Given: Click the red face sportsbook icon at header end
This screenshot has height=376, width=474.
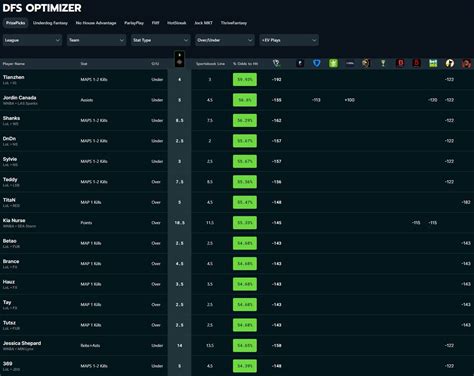Looking at the screenshot, I should (x=466, y=63).
